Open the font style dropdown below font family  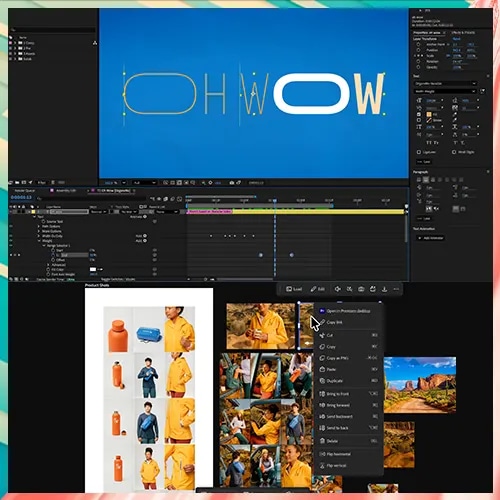(x=446, y=91)
